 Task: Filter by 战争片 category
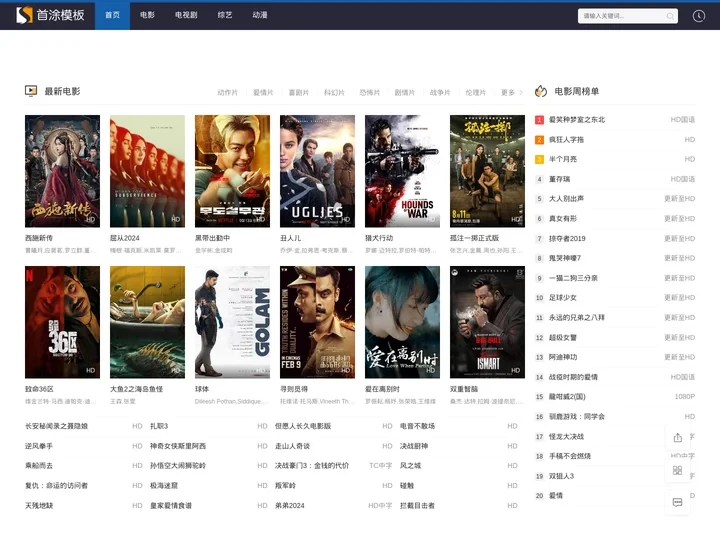440,92
